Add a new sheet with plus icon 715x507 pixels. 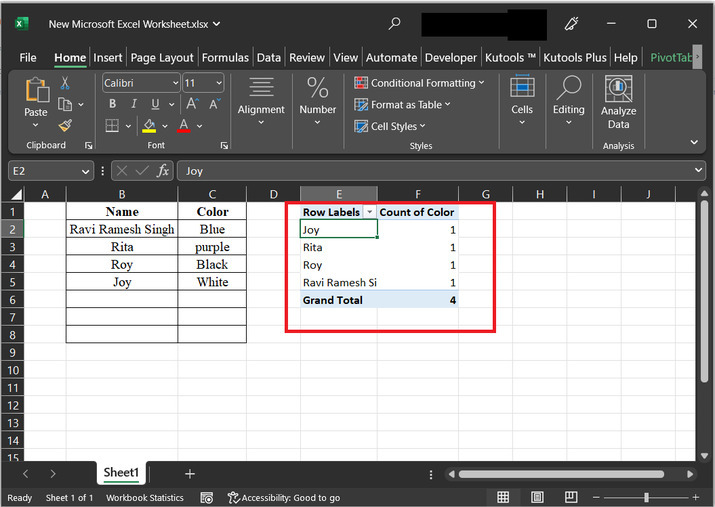point(189,473)
